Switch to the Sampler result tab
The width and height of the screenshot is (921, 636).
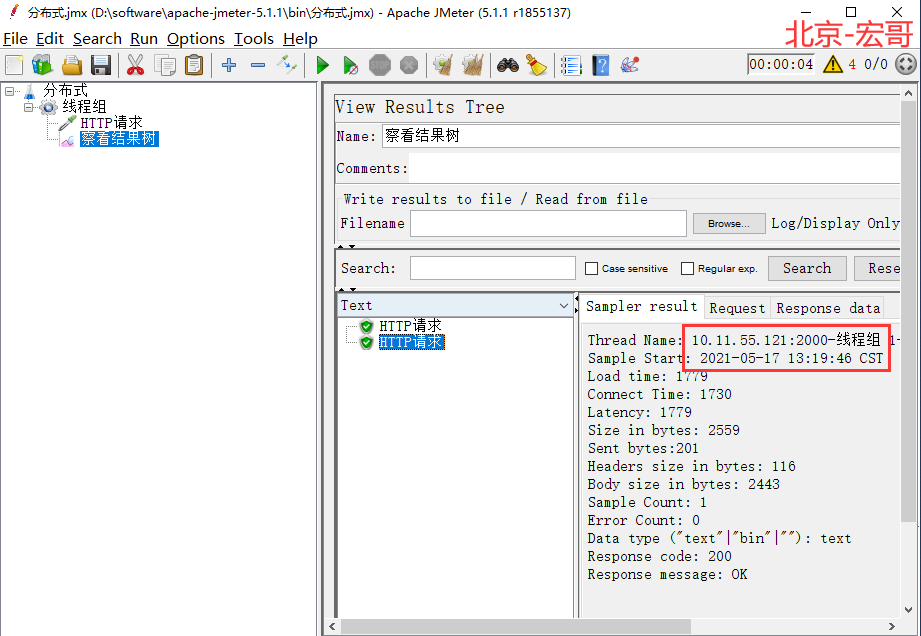coord(641,307)
